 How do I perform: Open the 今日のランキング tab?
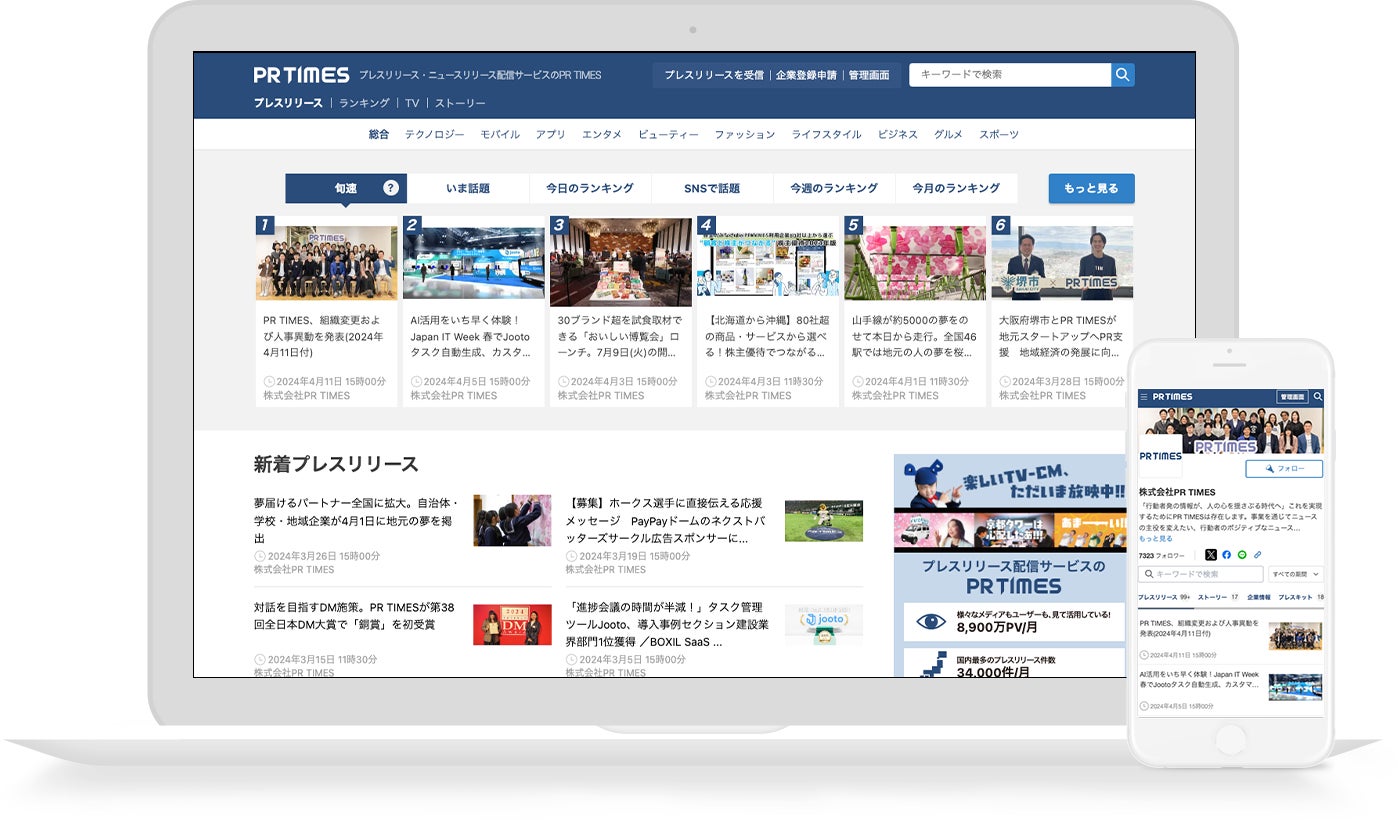pyautogui.click(x=590, y=188)
